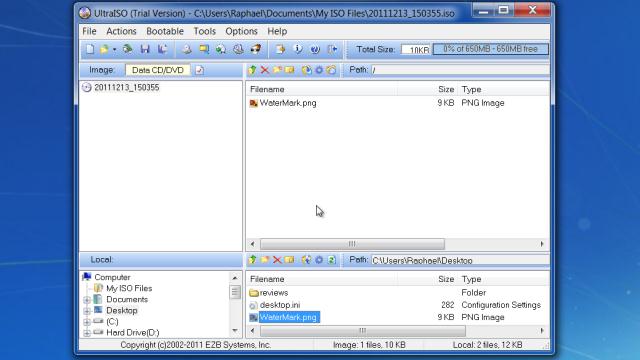Viewport: 640px width, 360px height.
Task: Click the 650MB capacity progress bar
Action: point(490,49)
